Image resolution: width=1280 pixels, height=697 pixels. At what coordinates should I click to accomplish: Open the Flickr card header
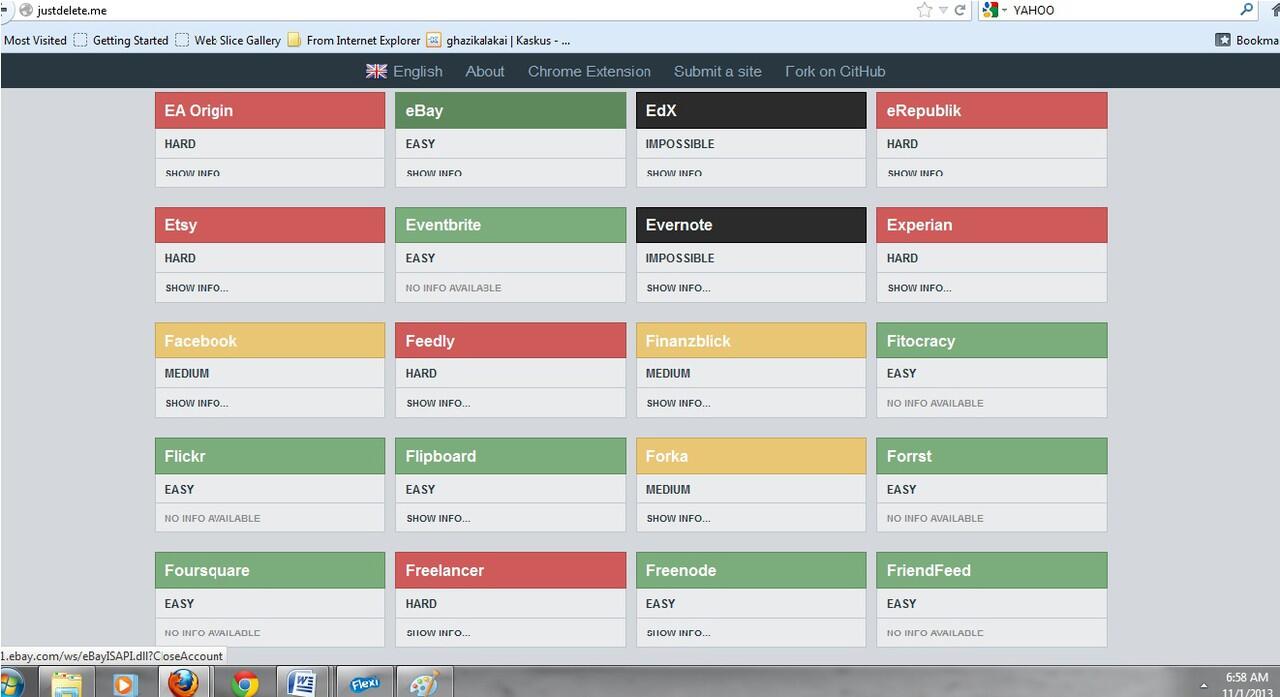tap(270, 455)
